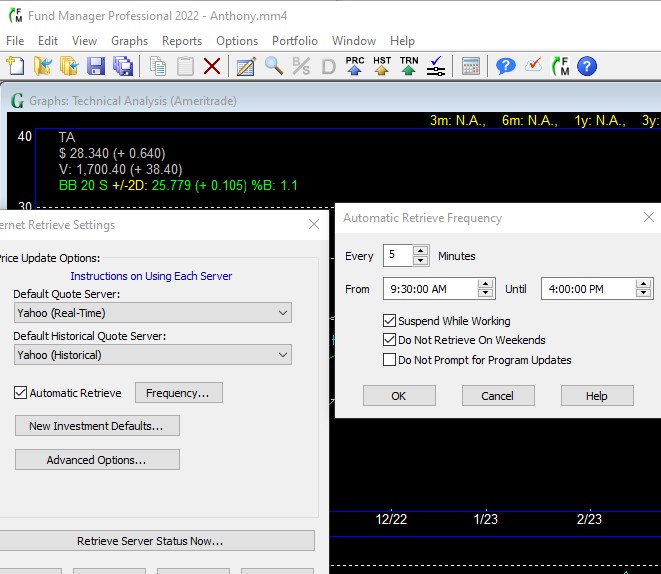661x574 pixels.
Task: Increase the Every minutes spinner
Action: 420,250
